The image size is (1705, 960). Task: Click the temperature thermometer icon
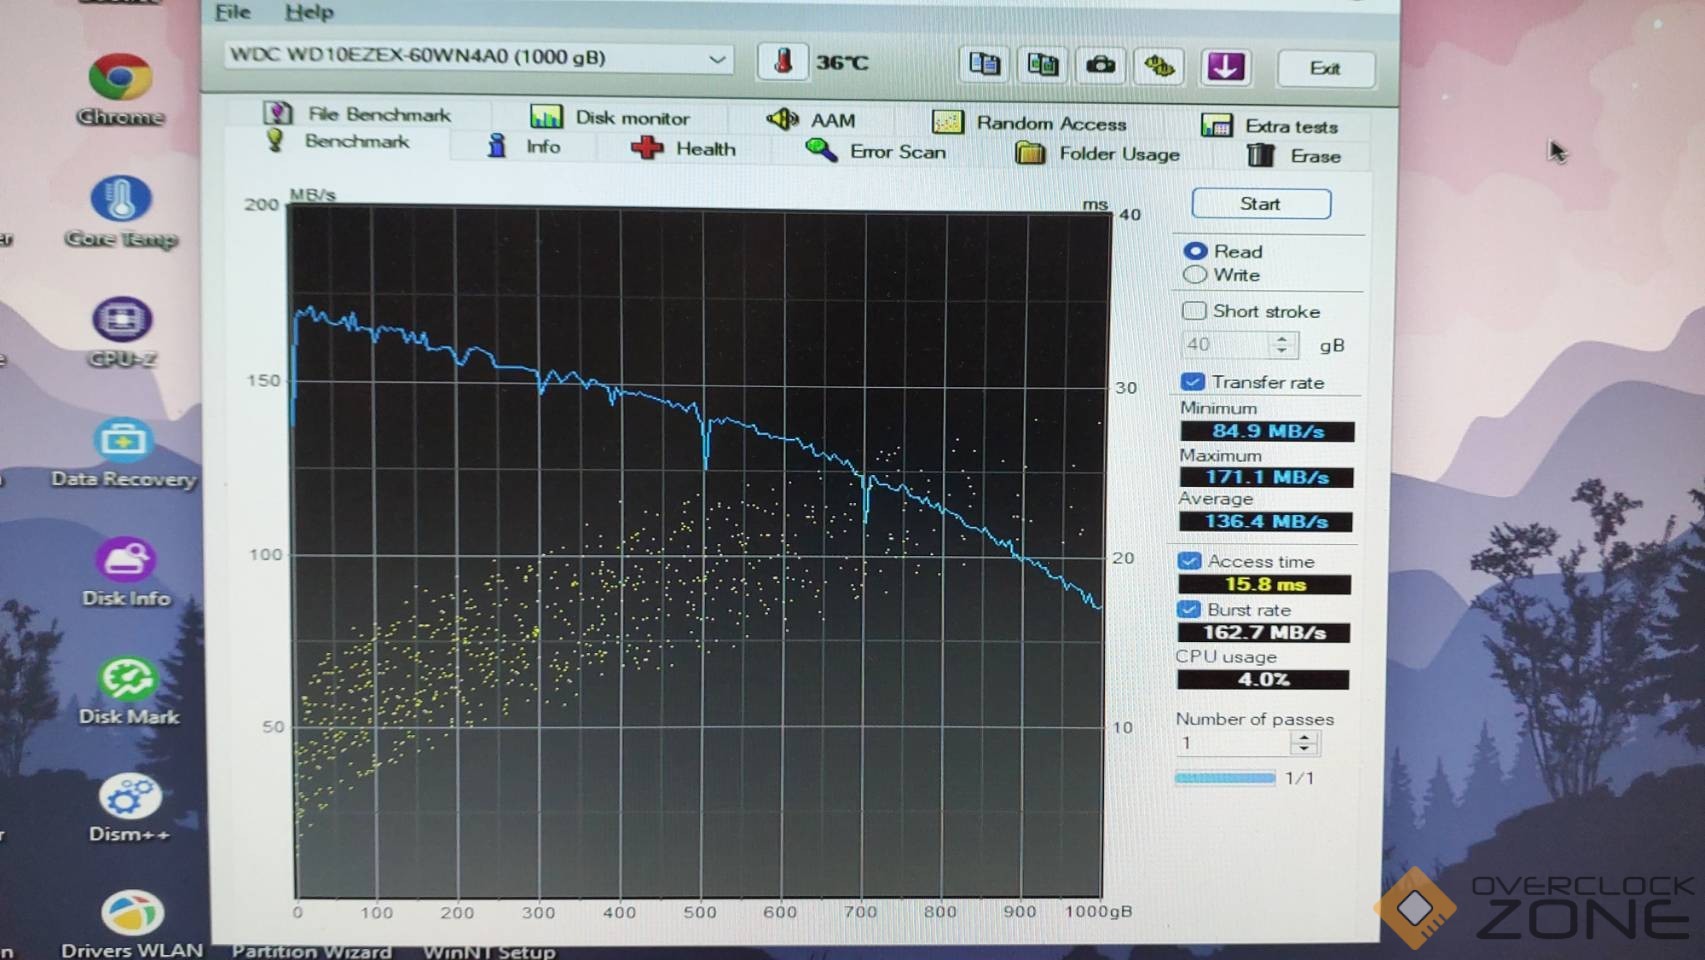783,62
